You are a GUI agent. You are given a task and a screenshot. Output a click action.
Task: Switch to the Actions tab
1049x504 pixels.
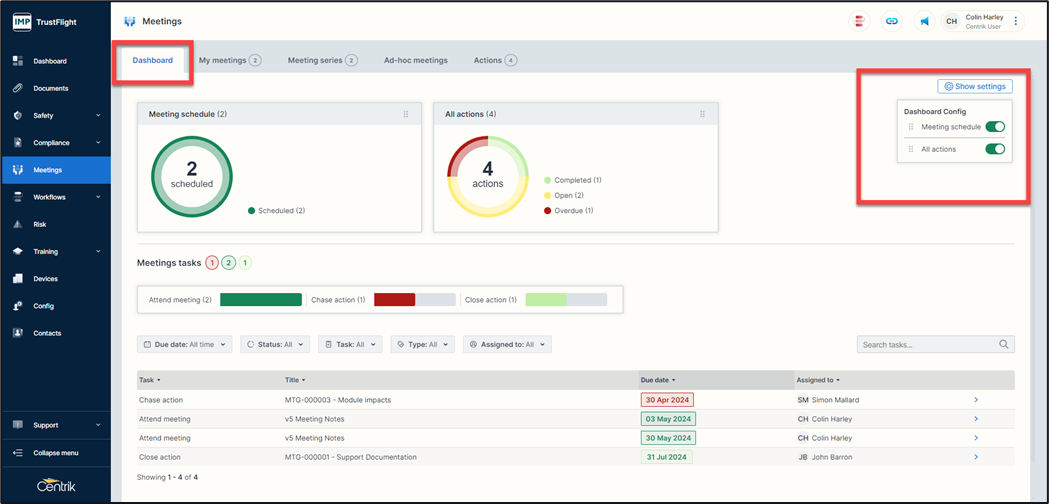coord(495,60)
